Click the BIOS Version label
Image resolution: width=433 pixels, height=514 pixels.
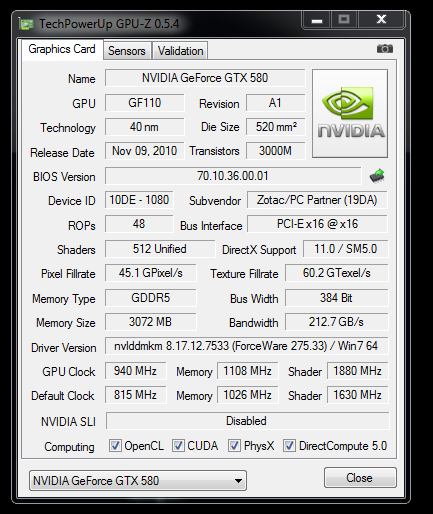click(64, 177)
